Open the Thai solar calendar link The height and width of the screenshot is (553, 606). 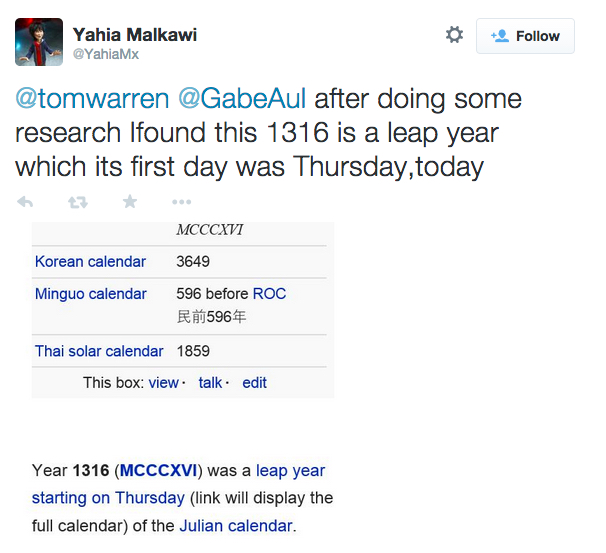click(x=99, y=351)
